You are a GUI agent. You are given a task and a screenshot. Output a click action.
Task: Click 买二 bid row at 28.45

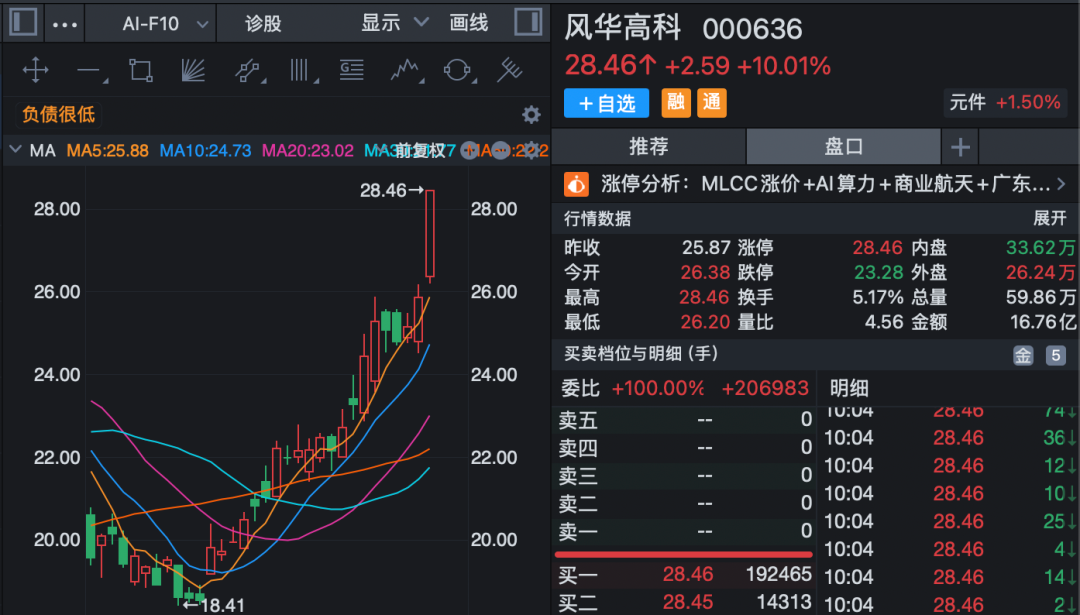[x=683, y=602]
